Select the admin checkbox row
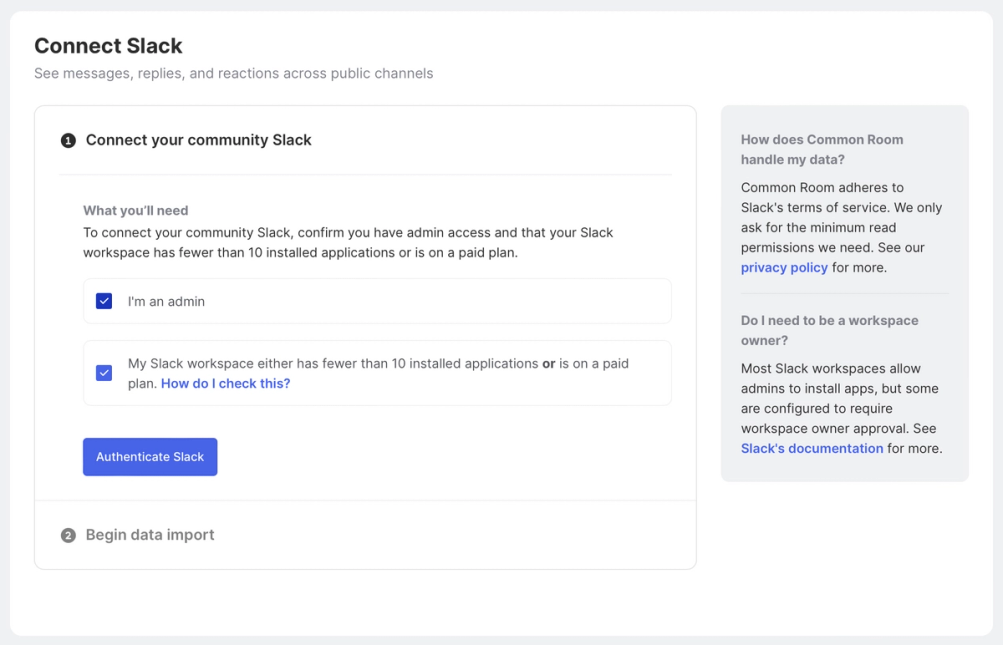The height and width of the screenshot is (645, 1003). point(376,300)
